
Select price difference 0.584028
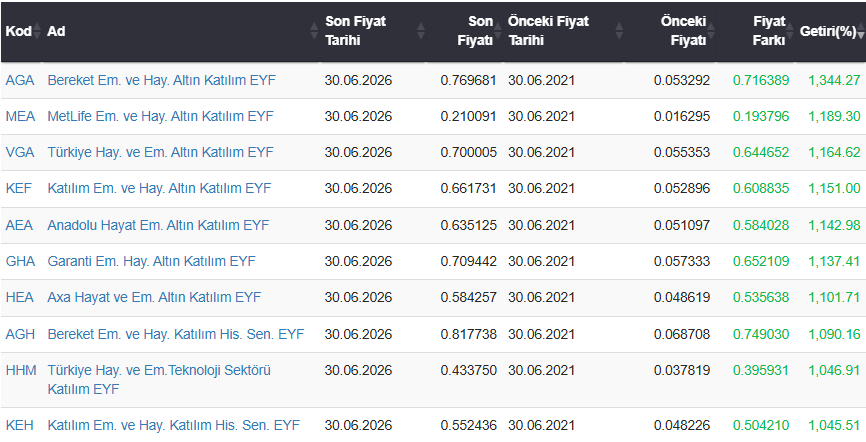[x=761, y=225]
